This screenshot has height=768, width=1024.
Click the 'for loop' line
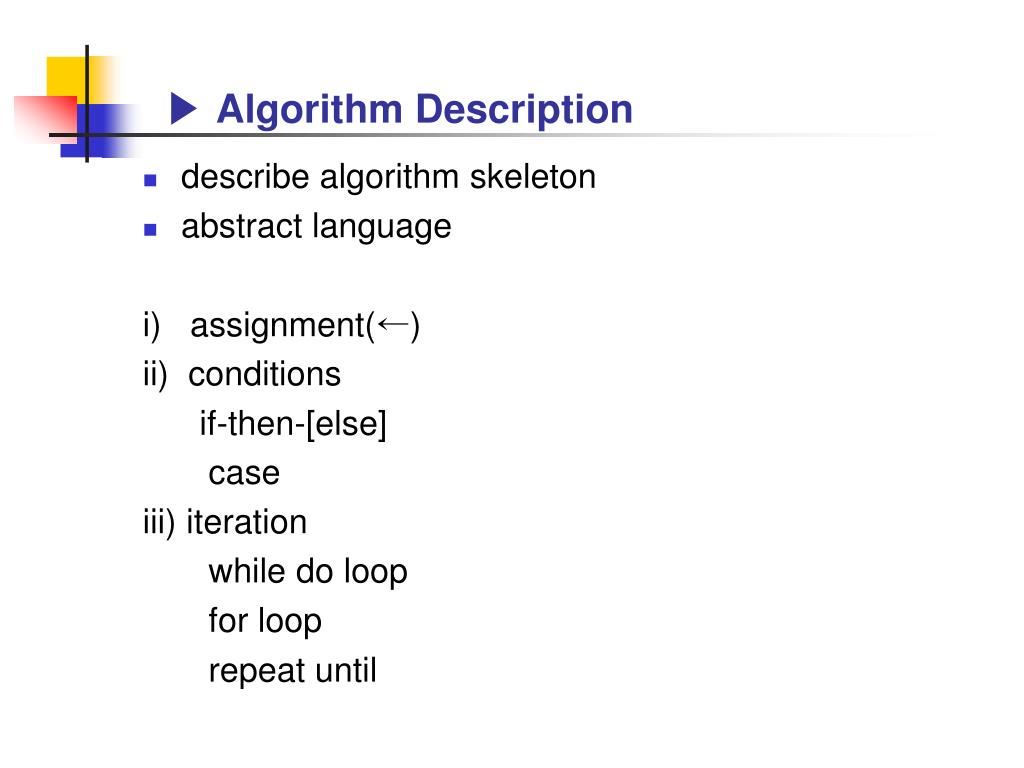pyautogui.click(x=265, y=621)
